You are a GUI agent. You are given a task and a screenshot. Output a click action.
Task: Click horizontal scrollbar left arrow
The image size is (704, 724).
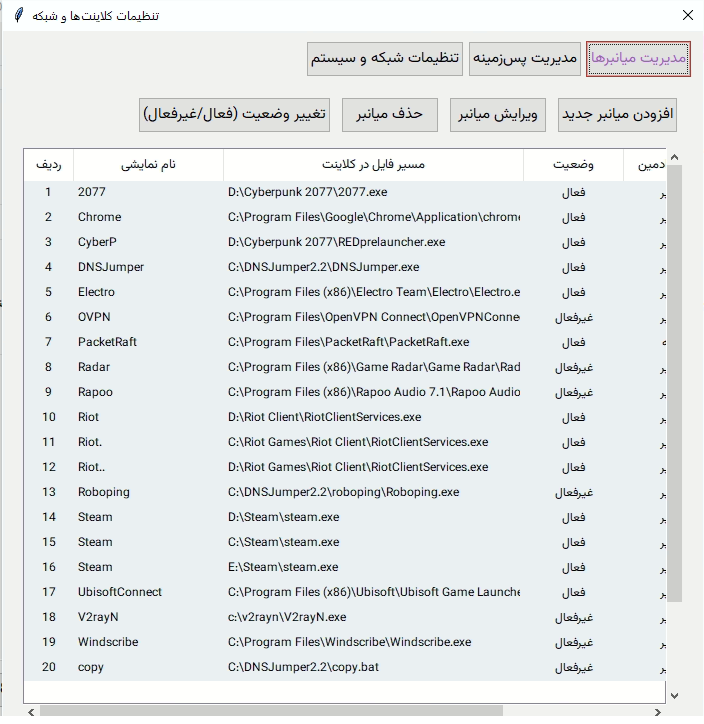pos(31,712)
